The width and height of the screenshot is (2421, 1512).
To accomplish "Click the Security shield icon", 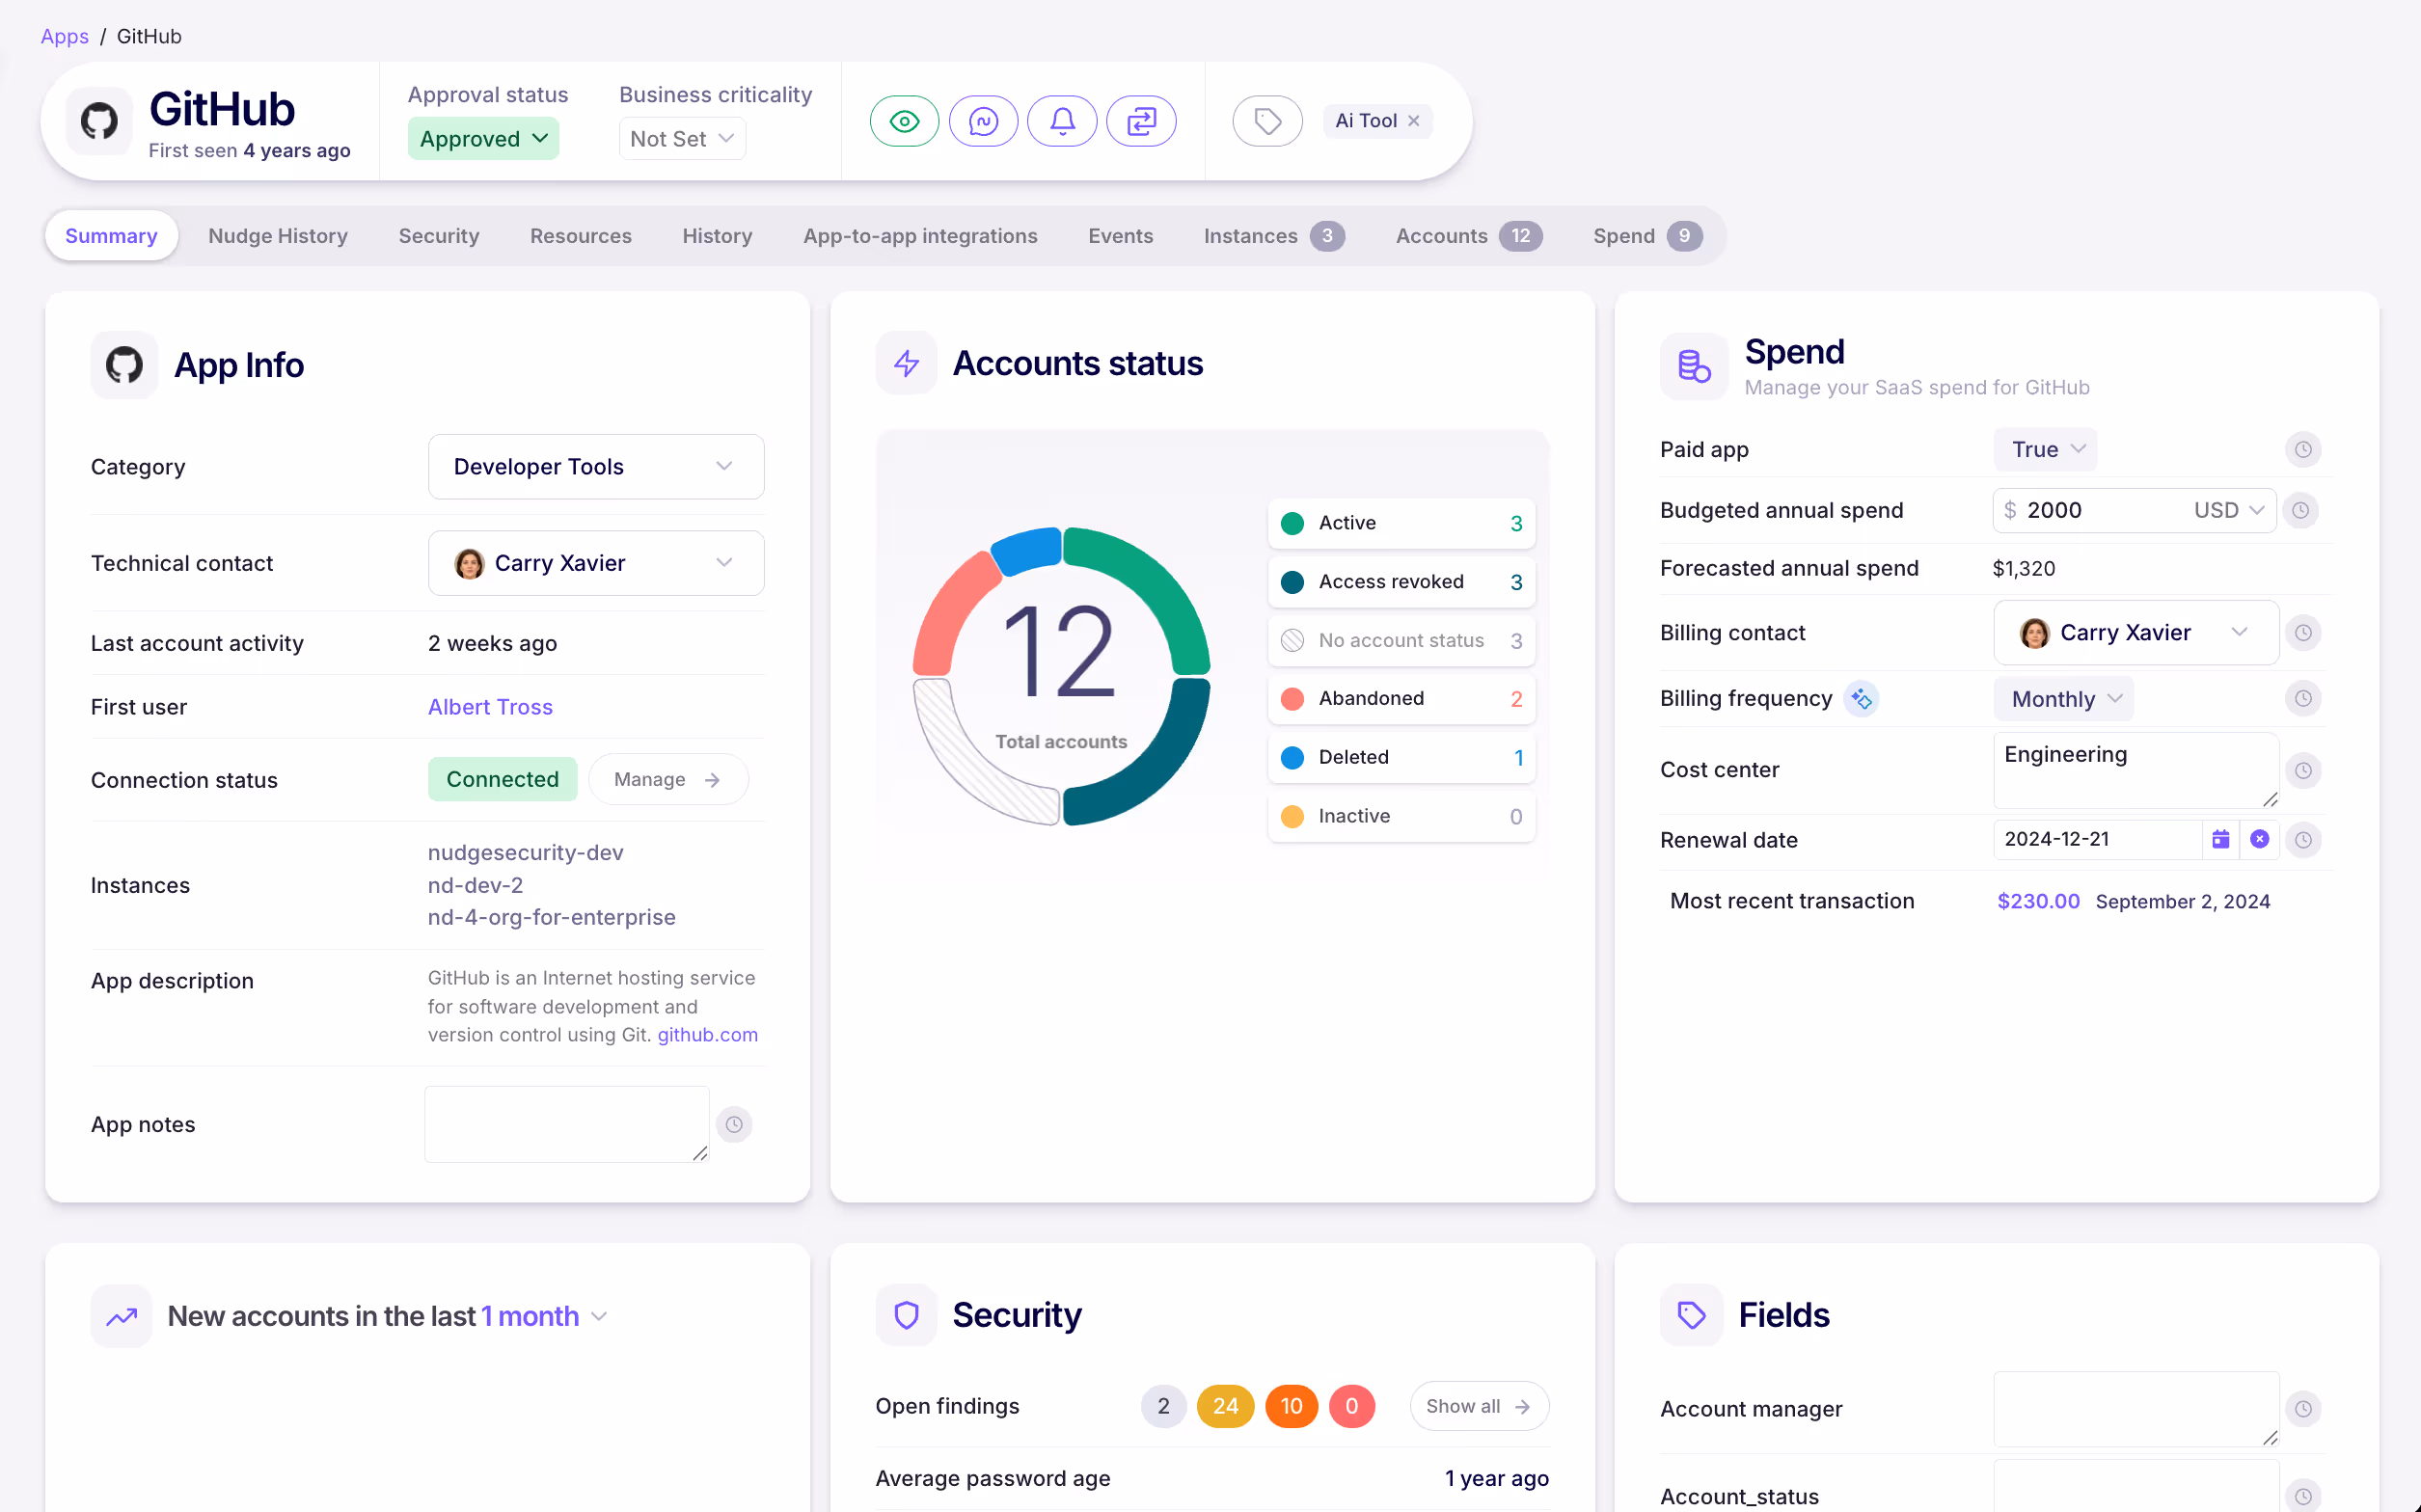I will [x=906, y=1315].
